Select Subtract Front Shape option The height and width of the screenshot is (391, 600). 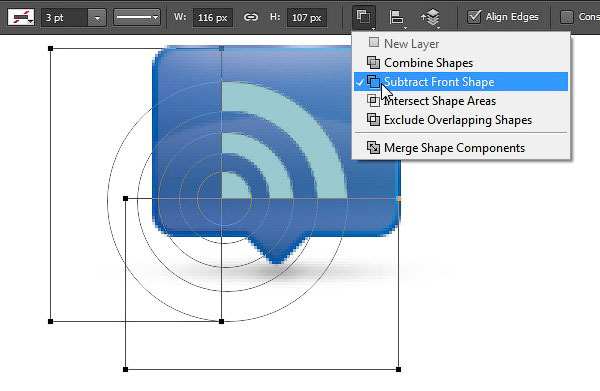point(461,82)
